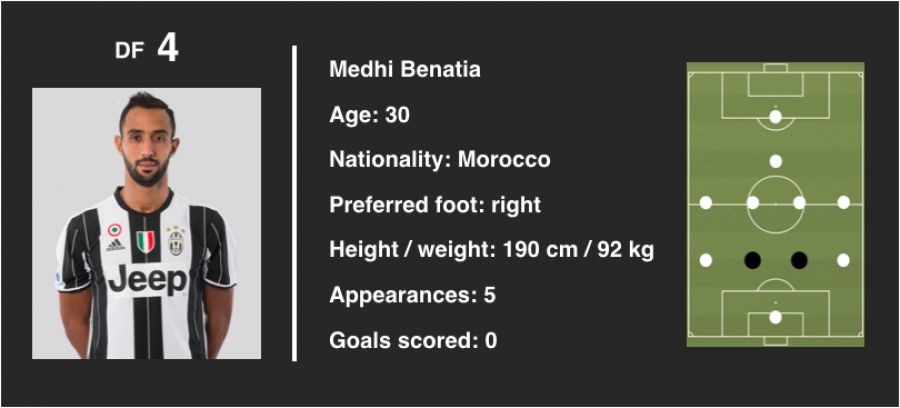Click the Age: 30 line
The height and width of the screenshot is (408, 900).
(x=369, y=115)
